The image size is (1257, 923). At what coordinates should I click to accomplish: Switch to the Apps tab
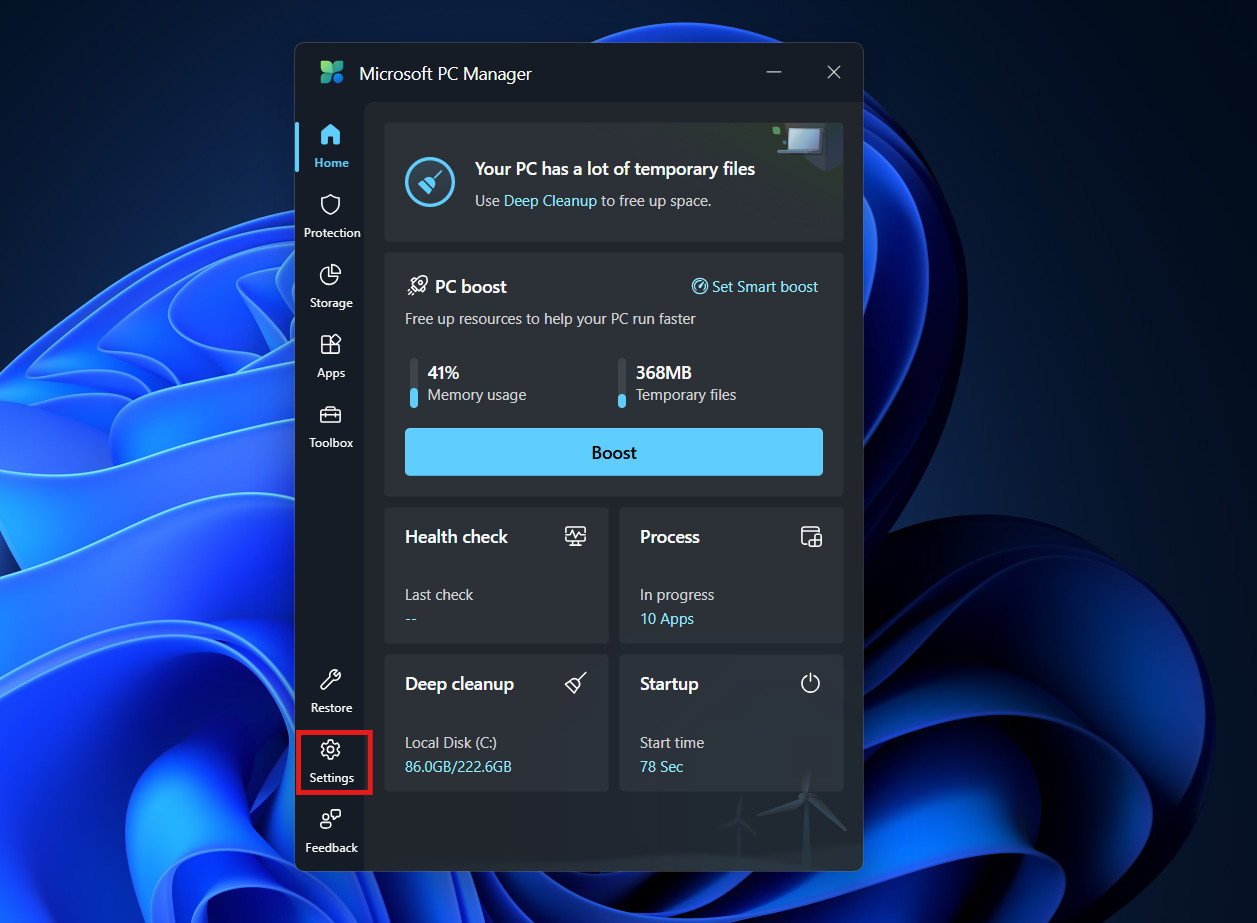click(331, 355)
